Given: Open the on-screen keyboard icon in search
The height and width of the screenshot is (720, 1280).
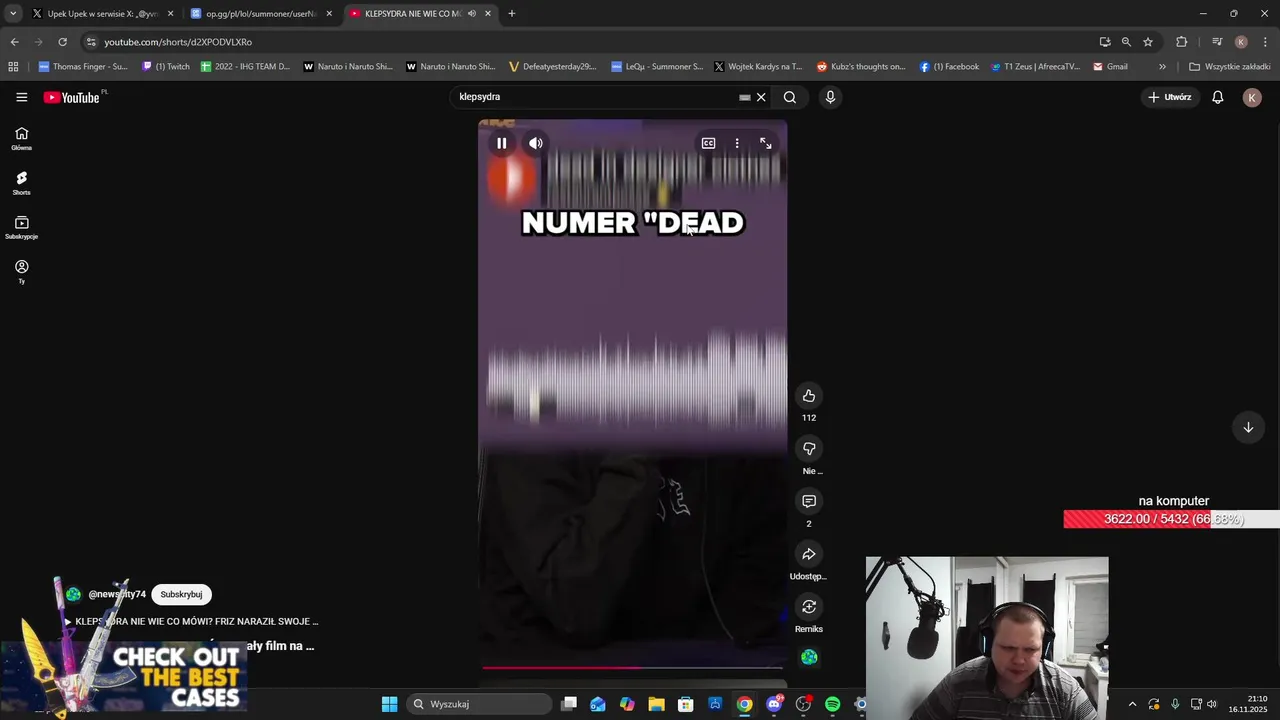Looking at the screenshot, I should 744,97.
